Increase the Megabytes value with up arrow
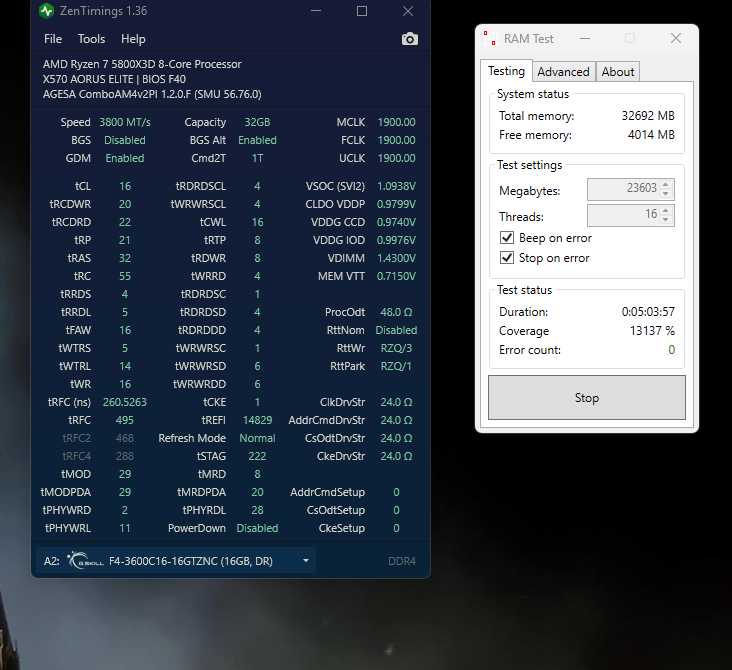Viewport: 732px width, 670px height. (666, 184)
